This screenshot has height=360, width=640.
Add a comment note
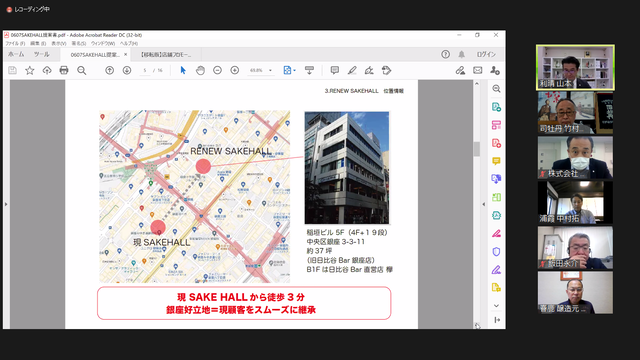(335, 71)
